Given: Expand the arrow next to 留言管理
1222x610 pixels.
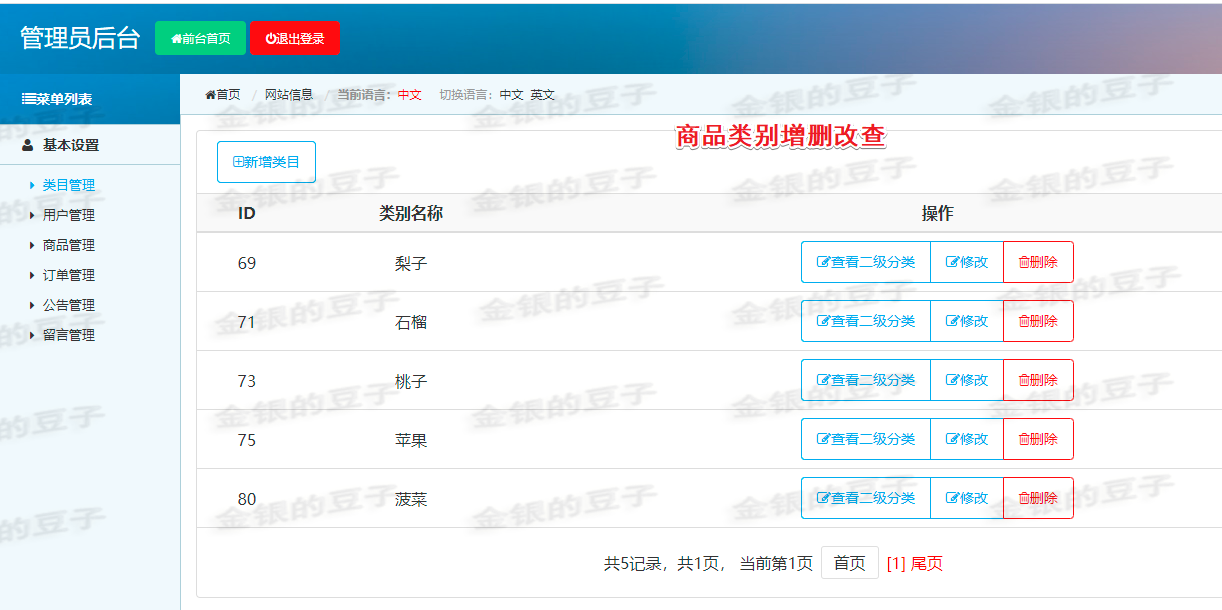Looking at the screenshot, I should 32,335.
